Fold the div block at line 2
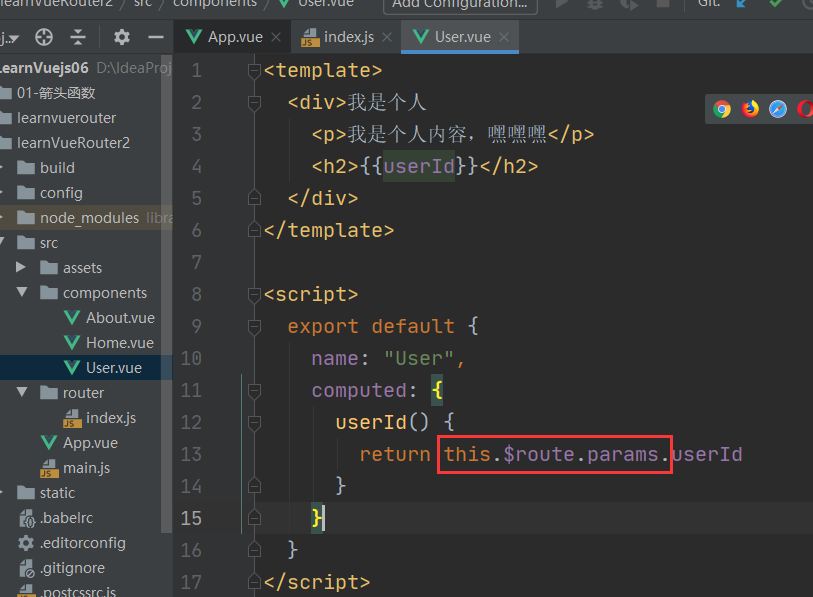 (254, 103)
